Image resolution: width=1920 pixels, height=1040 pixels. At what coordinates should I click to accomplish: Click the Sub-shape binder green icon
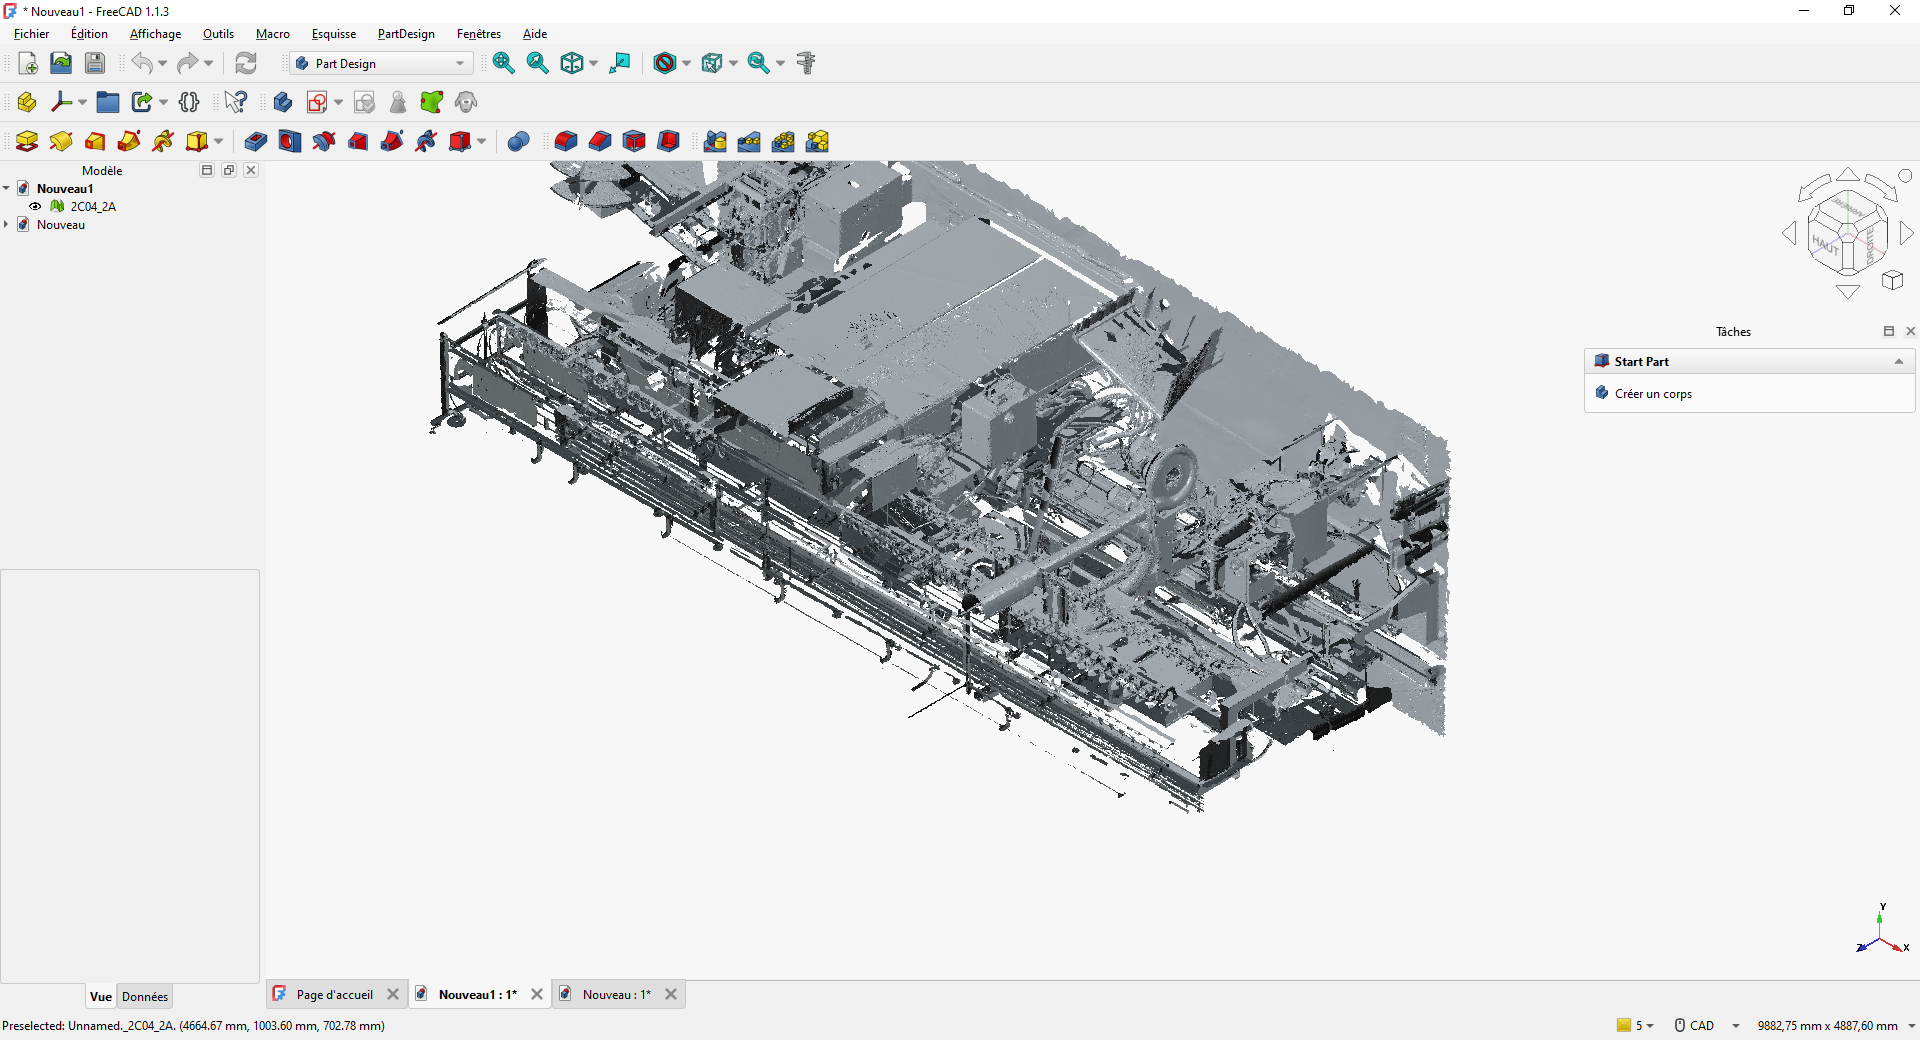pos(432,102)
